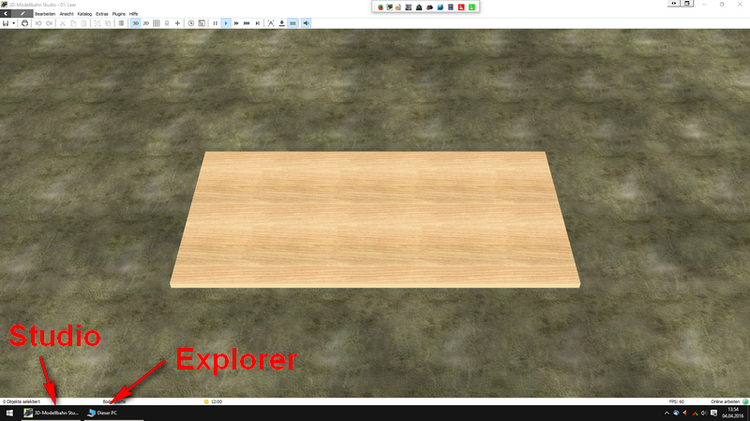Set simulation to triple fast-forward
This screenshot has width=750, height=421.
point(247,23)
